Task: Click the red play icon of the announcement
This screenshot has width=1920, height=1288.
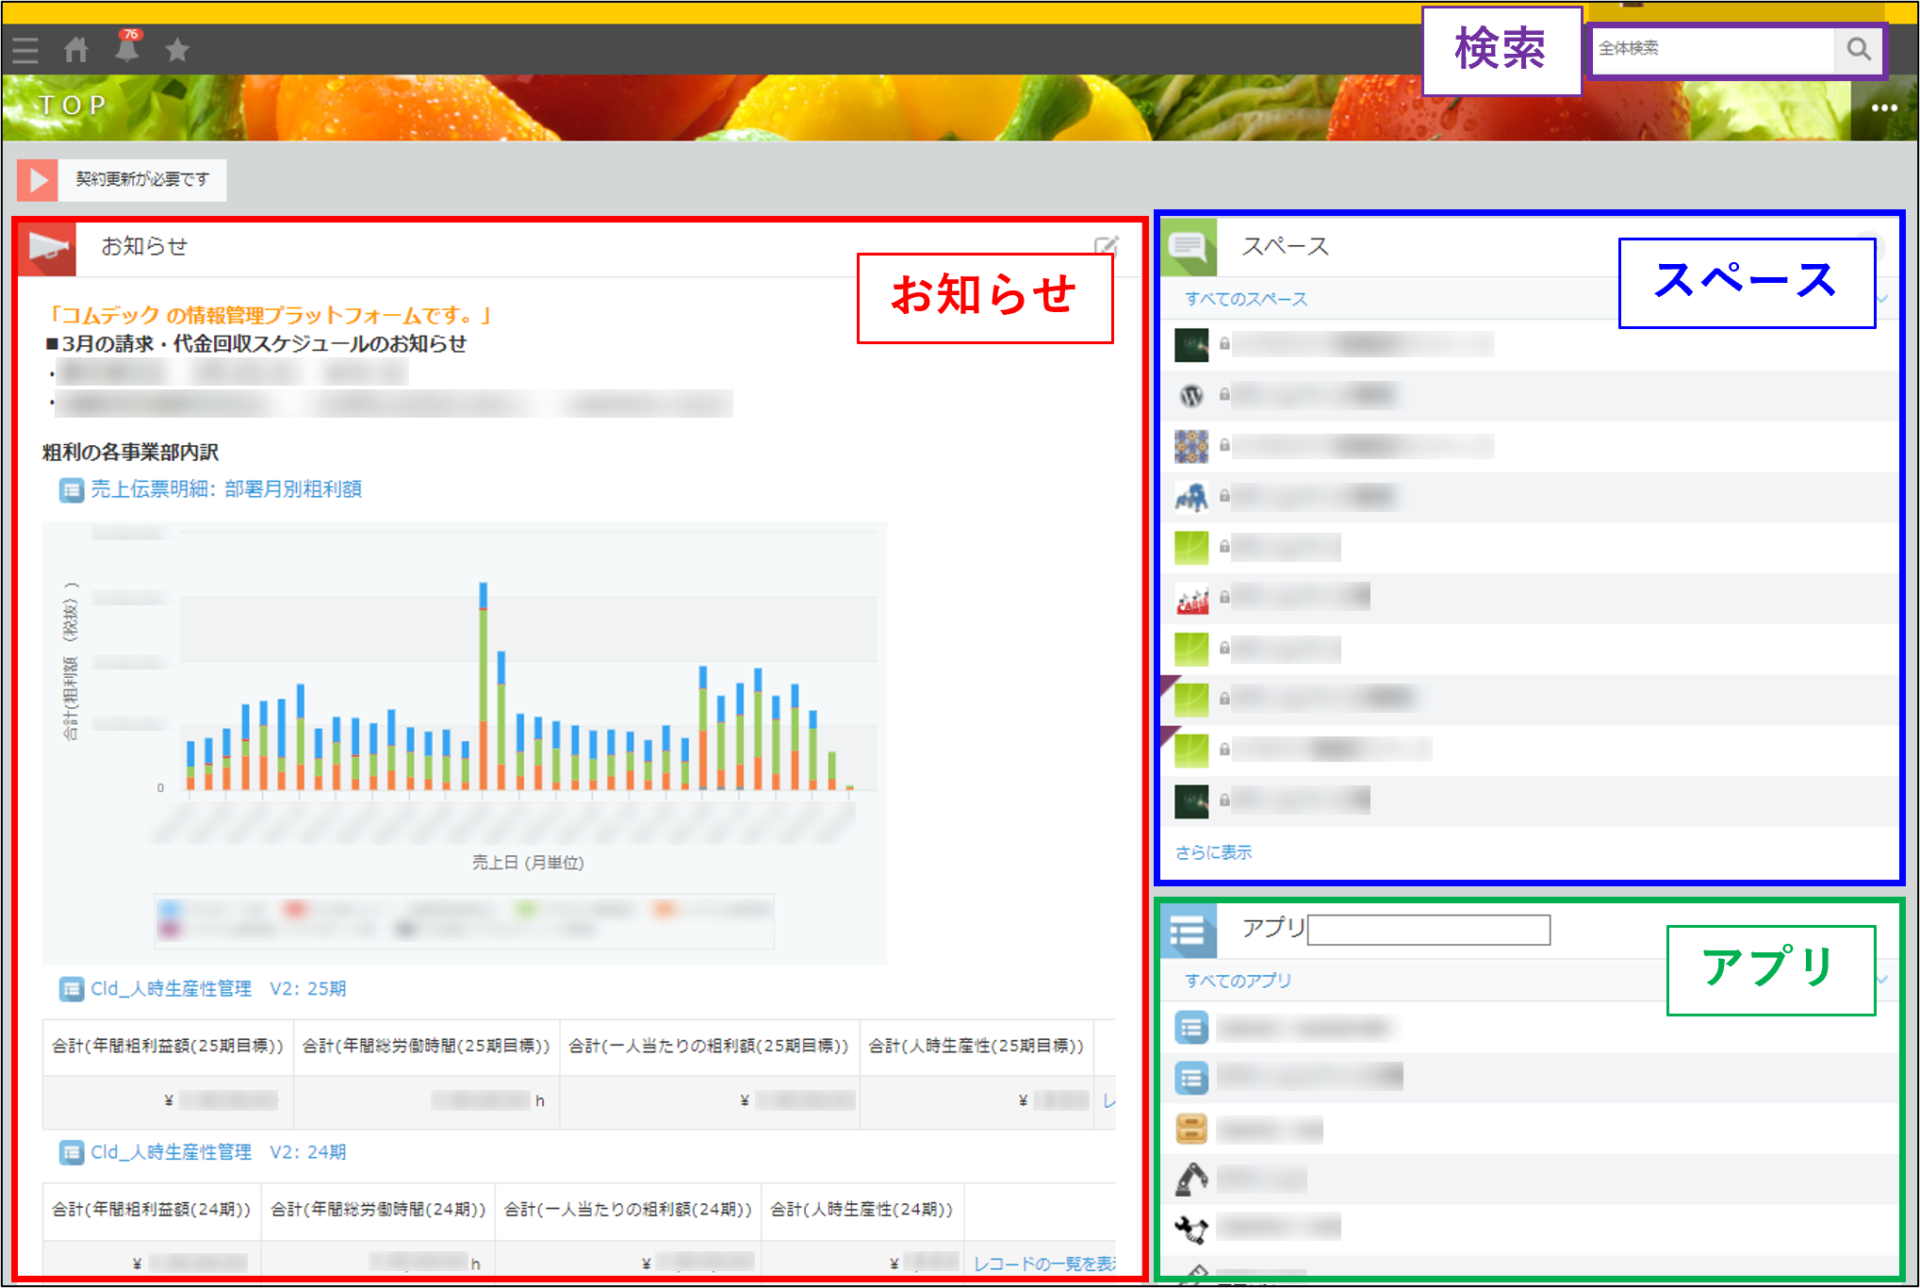Action: 38,180
